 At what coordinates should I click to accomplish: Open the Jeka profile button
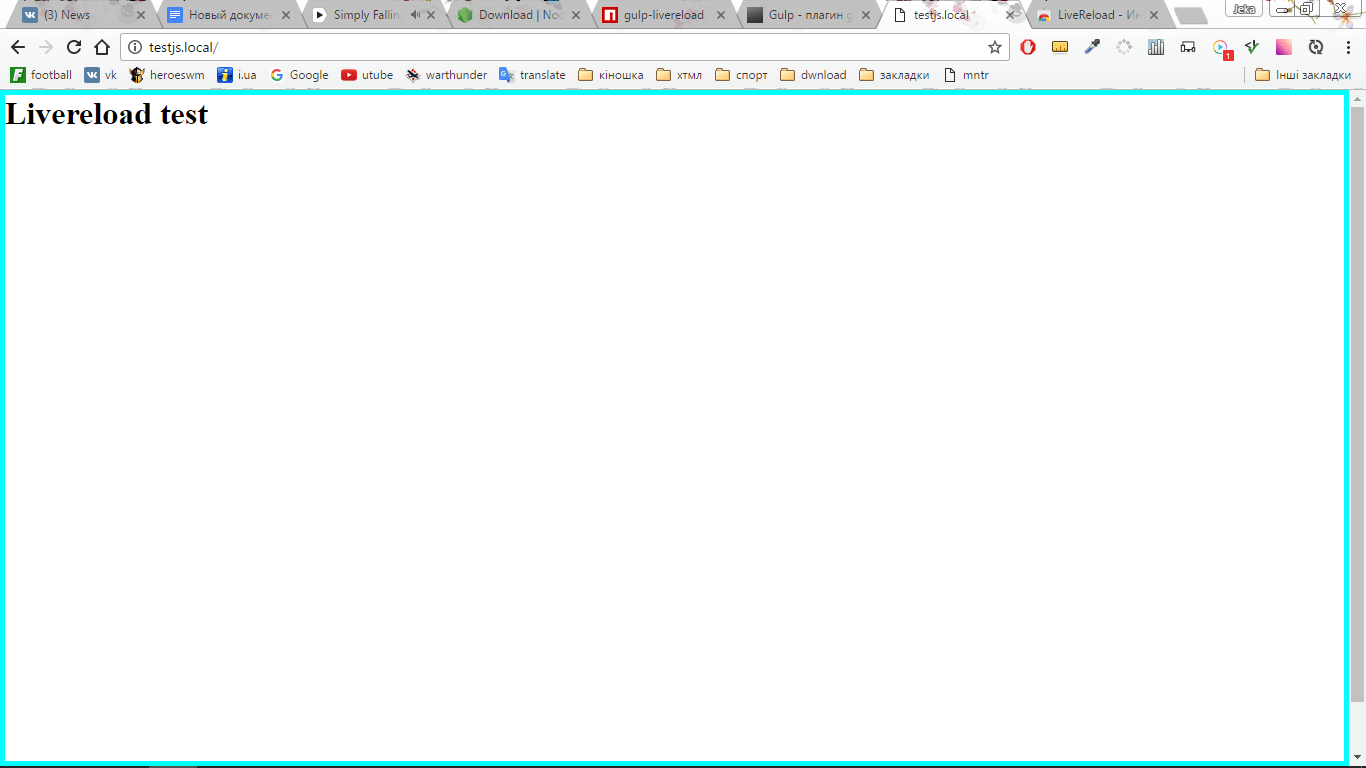pyautogui.click(x=1244, y=8)
